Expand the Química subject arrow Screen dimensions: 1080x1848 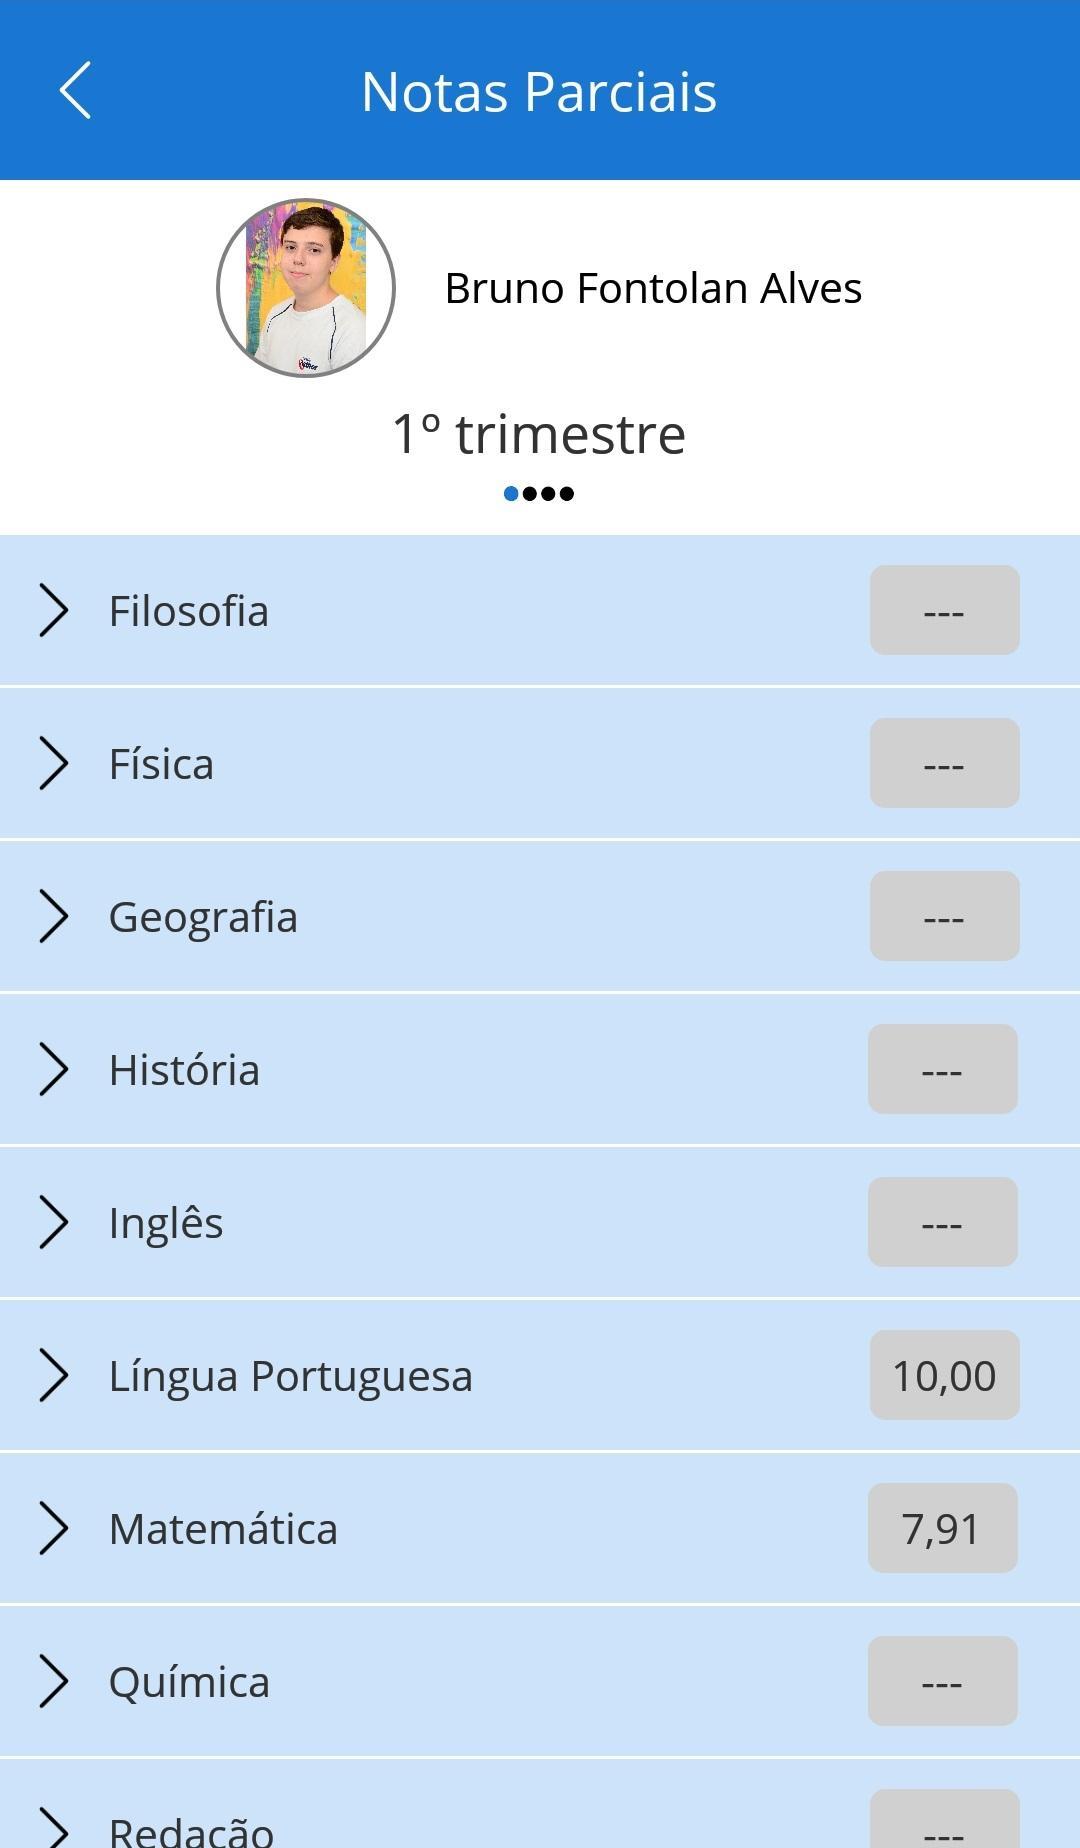[x=54, y=1682]
